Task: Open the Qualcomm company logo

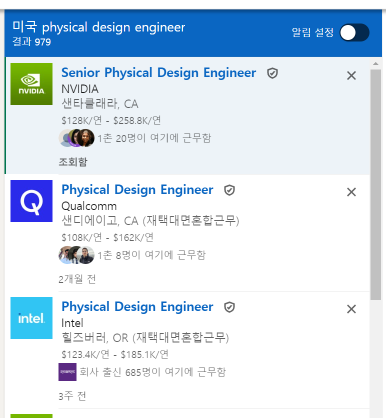Action: pos(31,201)
